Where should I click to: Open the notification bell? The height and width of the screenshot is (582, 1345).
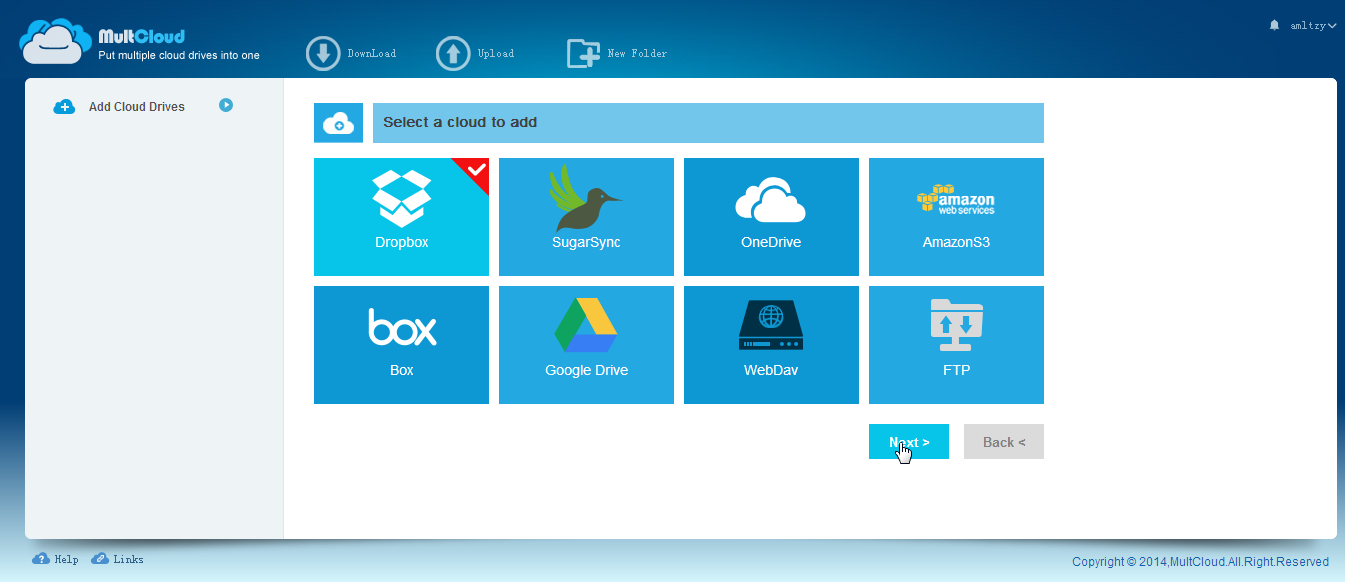click(x=1274, y=25)
